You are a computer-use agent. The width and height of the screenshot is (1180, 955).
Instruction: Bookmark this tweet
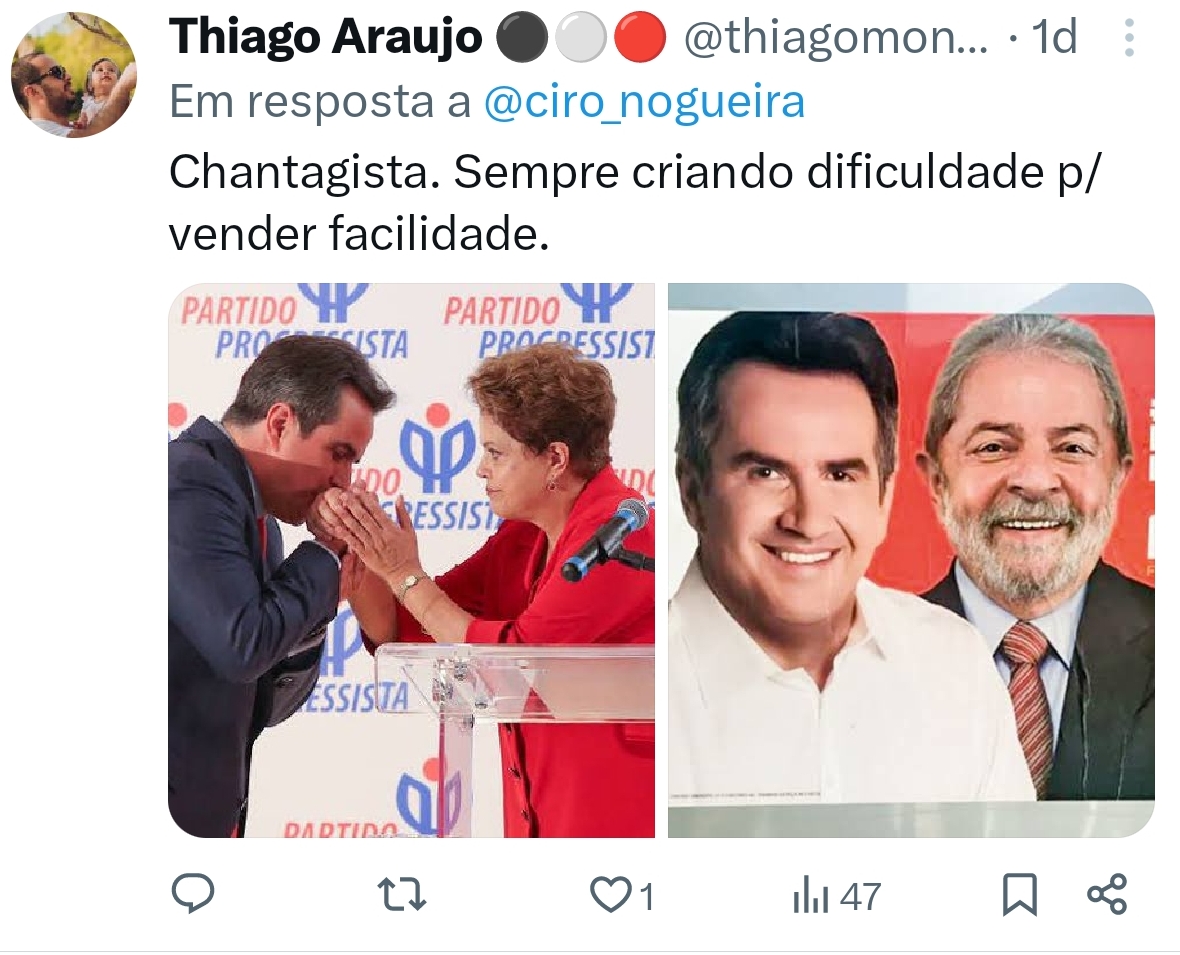[x=1020, y=895]
